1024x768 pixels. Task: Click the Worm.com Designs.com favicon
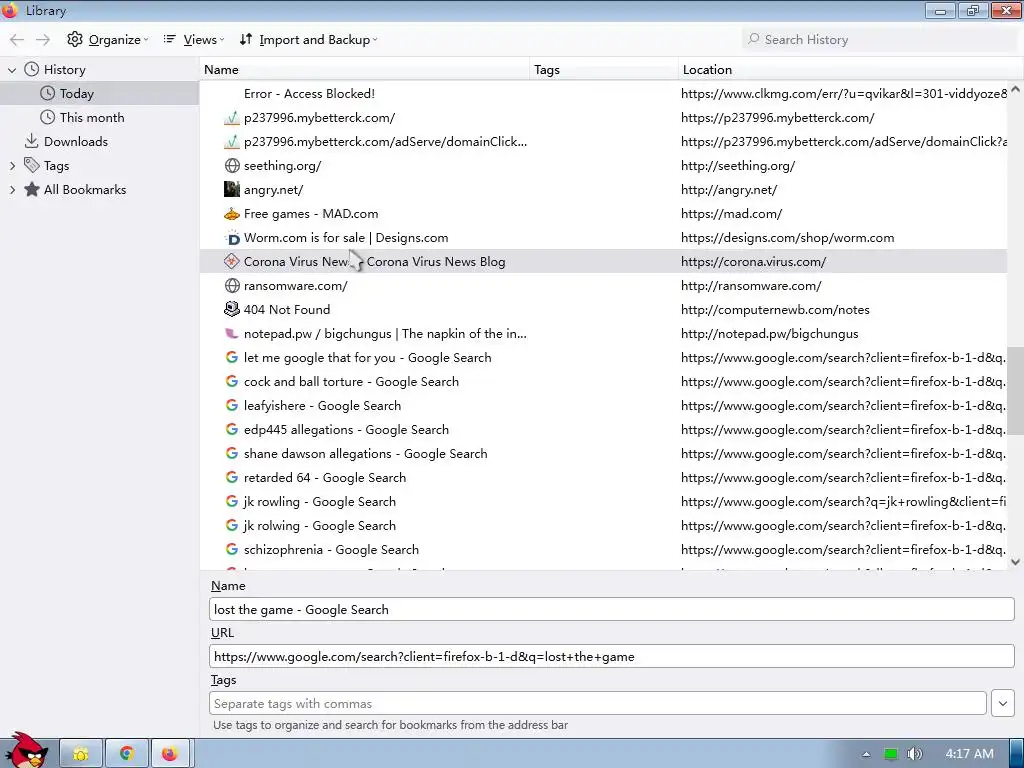click(232, 238)
